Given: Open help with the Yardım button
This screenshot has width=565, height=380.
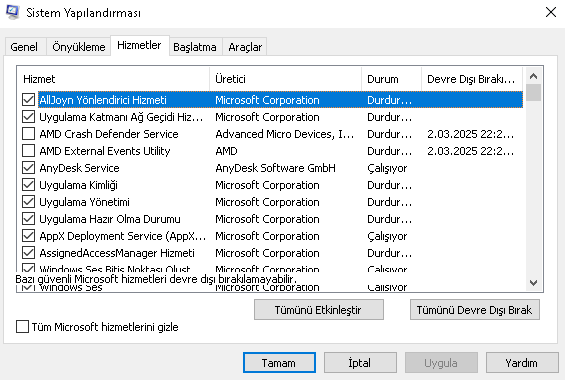Looking at the screenshot, I should (522, 363).
